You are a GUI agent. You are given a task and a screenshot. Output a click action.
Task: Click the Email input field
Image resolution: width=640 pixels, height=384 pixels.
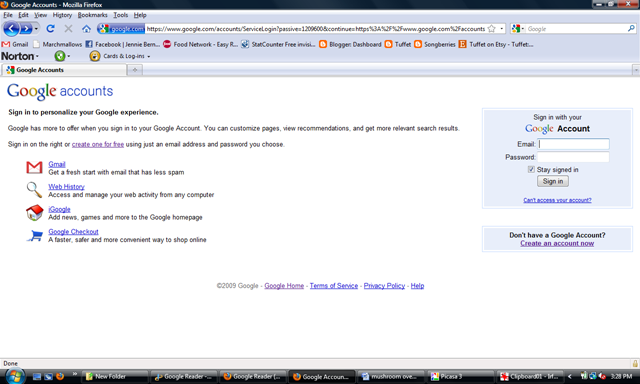[573, 144]
